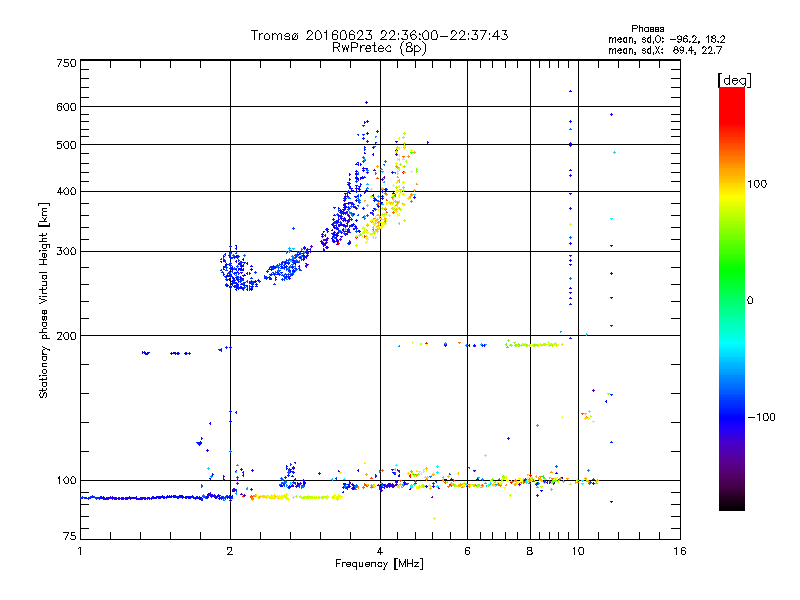The width and height of the screenshot is (800, 600).
Task: Click the x-axis tick label '4'
Action: [x=380, y=551]
